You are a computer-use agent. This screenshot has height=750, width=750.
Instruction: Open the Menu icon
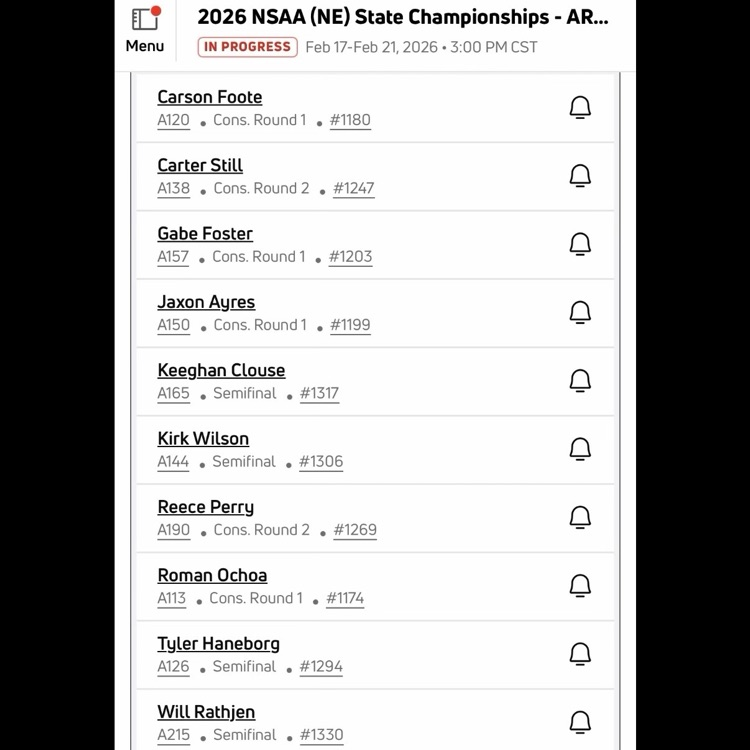pyautogui.click(x=145, y=30)
